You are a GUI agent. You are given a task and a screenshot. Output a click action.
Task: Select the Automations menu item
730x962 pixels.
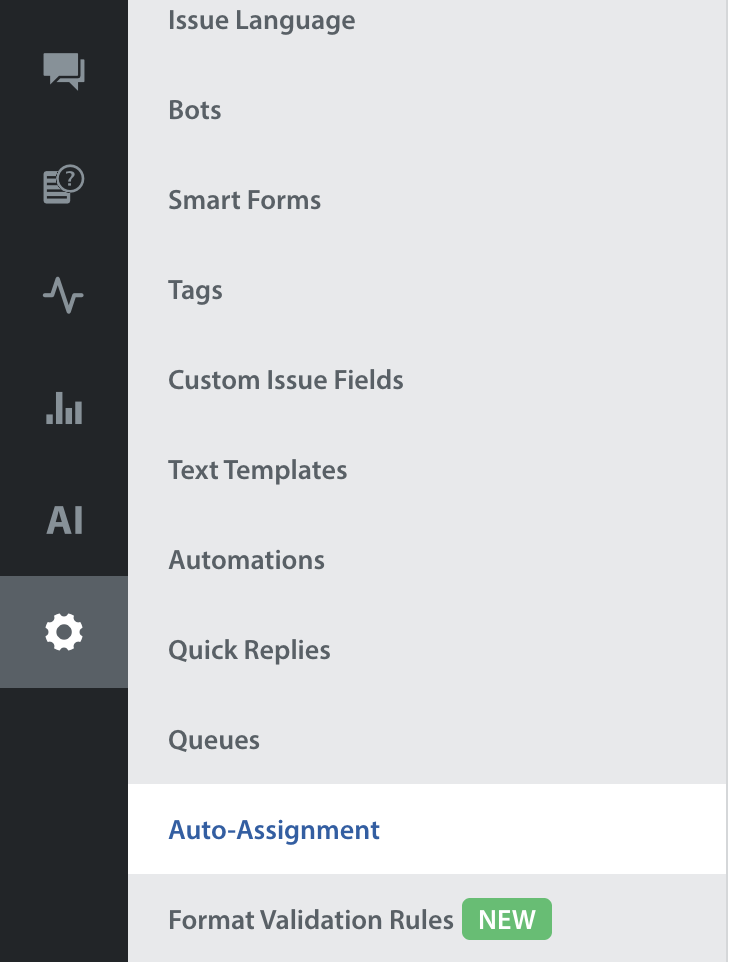[247, 560]
